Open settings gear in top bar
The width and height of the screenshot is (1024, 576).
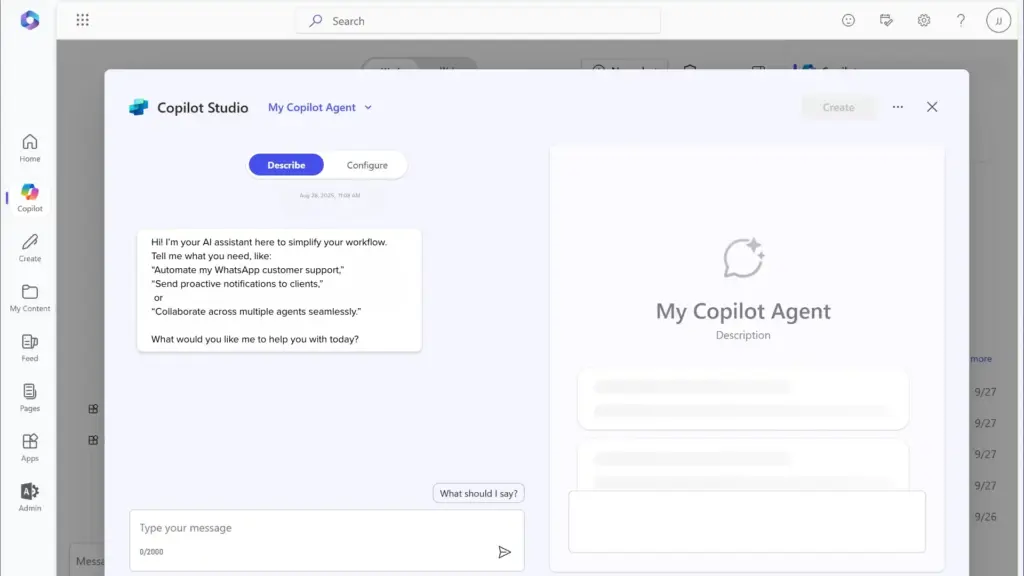tap(924, 20)
